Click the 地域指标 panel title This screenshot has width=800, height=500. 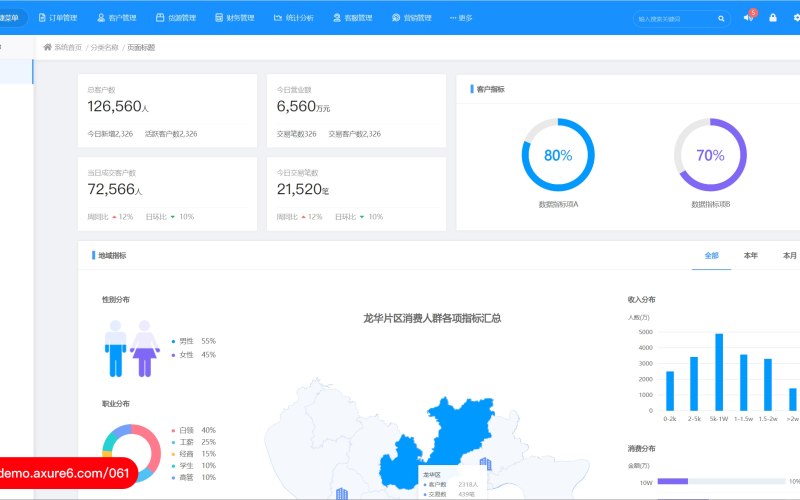click(112, 256)
